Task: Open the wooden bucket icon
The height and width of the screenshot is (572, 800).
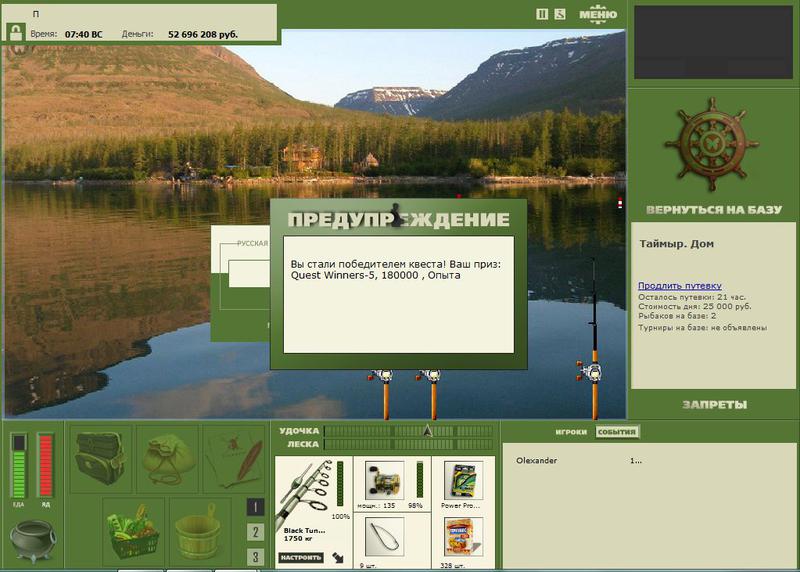Action: point(199,532)
